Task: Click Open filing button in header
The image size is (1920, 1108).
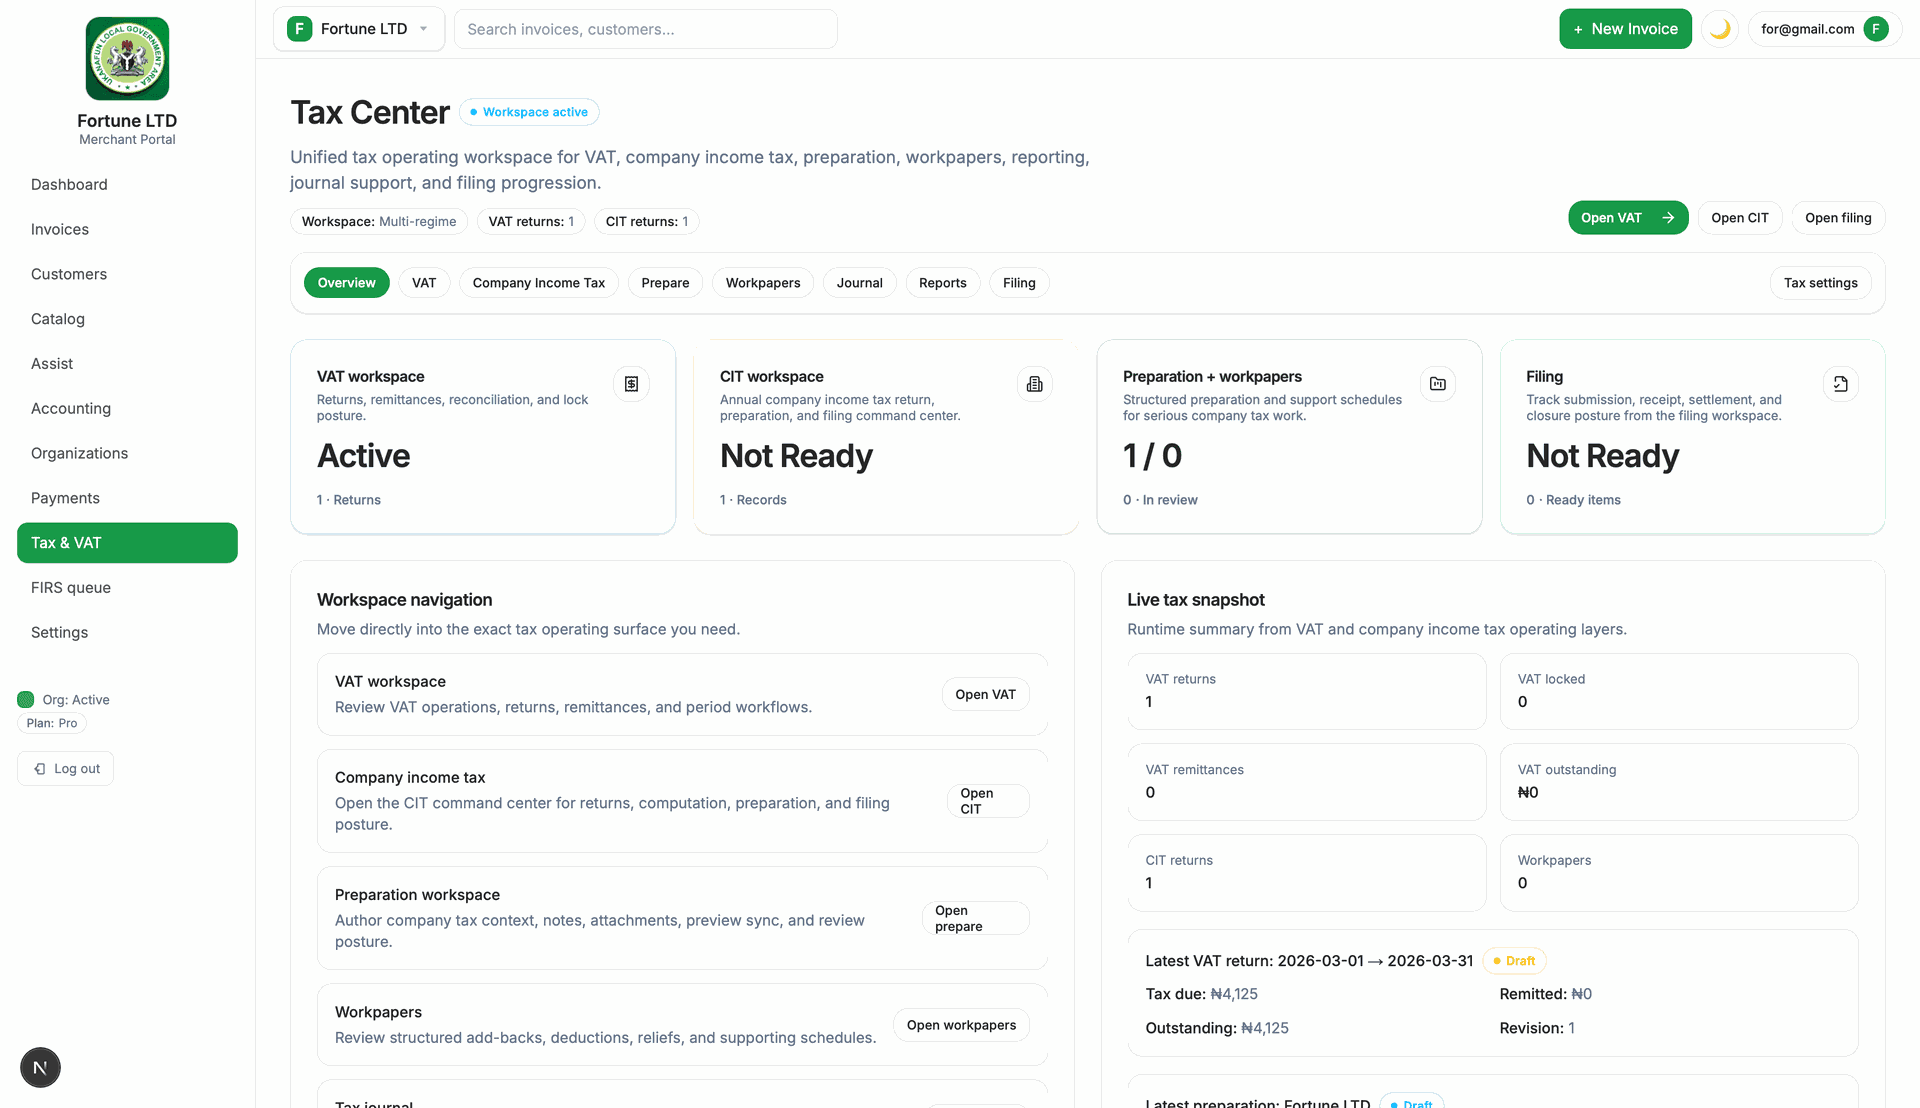Action: pos(1838,218)
